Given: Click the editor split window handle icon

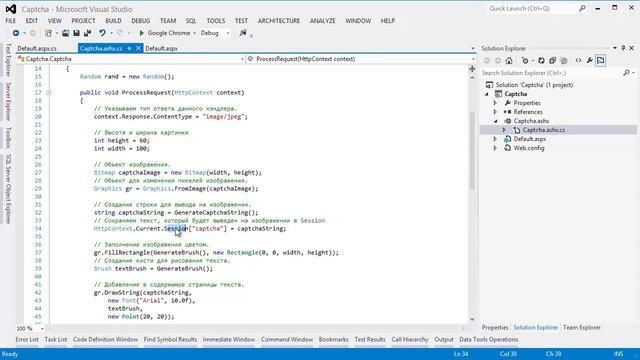Looking at the screenshot, I should 472,69.
